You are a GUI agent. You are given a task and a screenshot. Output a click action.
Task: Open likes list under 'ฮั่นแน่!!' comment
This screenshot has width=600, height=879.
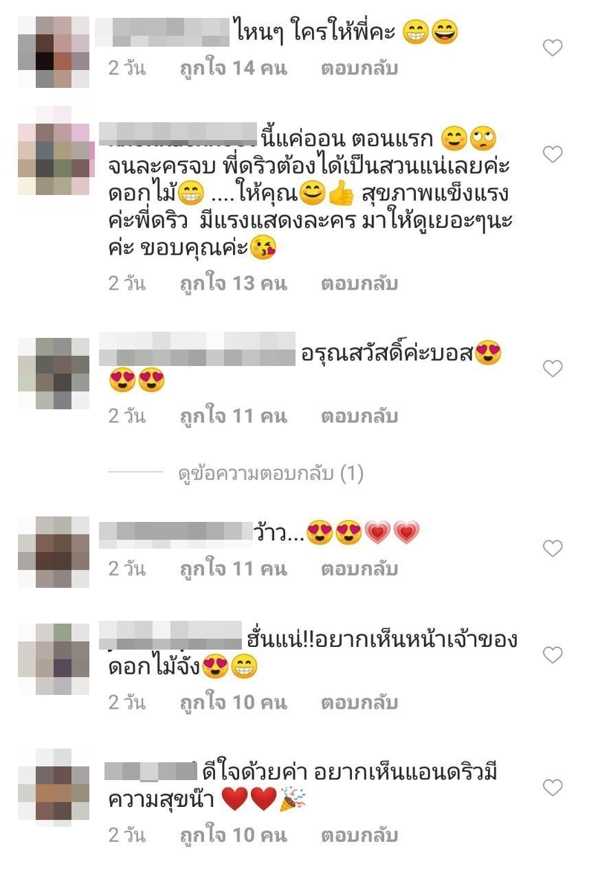tap(233, 702)
